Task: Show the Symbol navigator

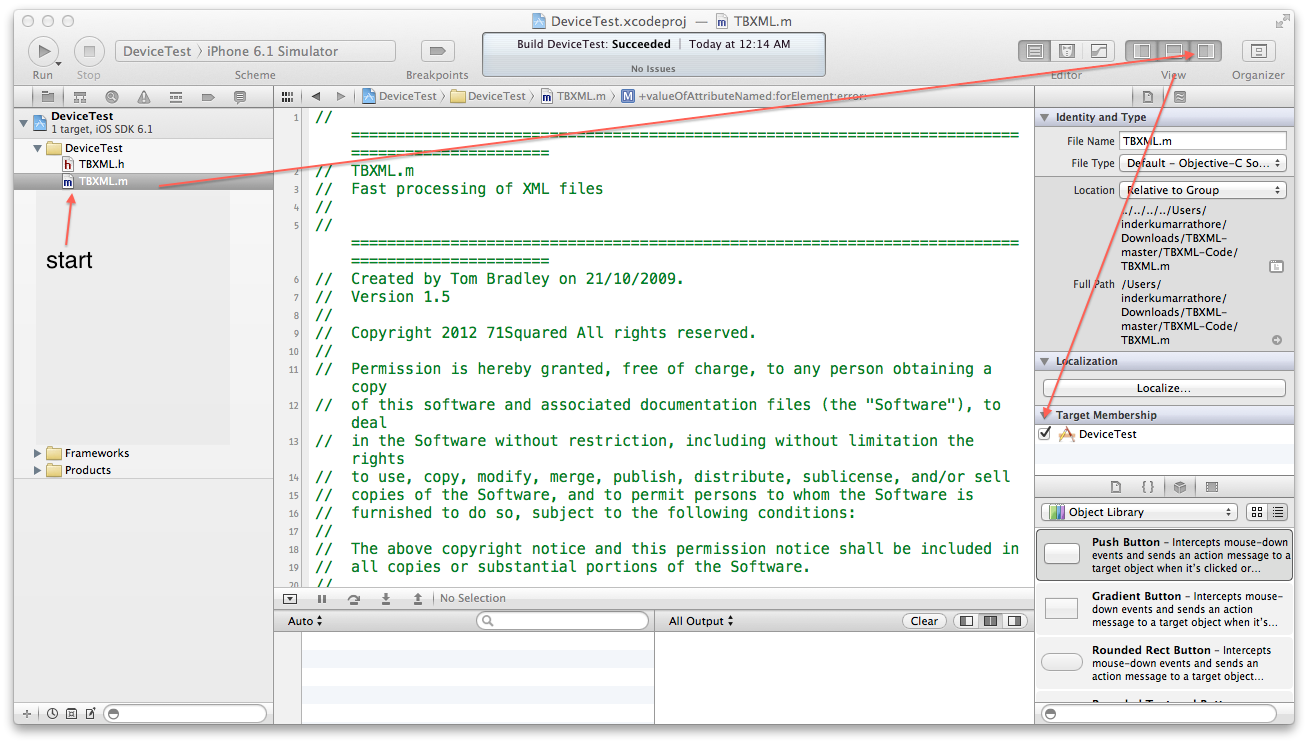Action: [x=80, y=97]
